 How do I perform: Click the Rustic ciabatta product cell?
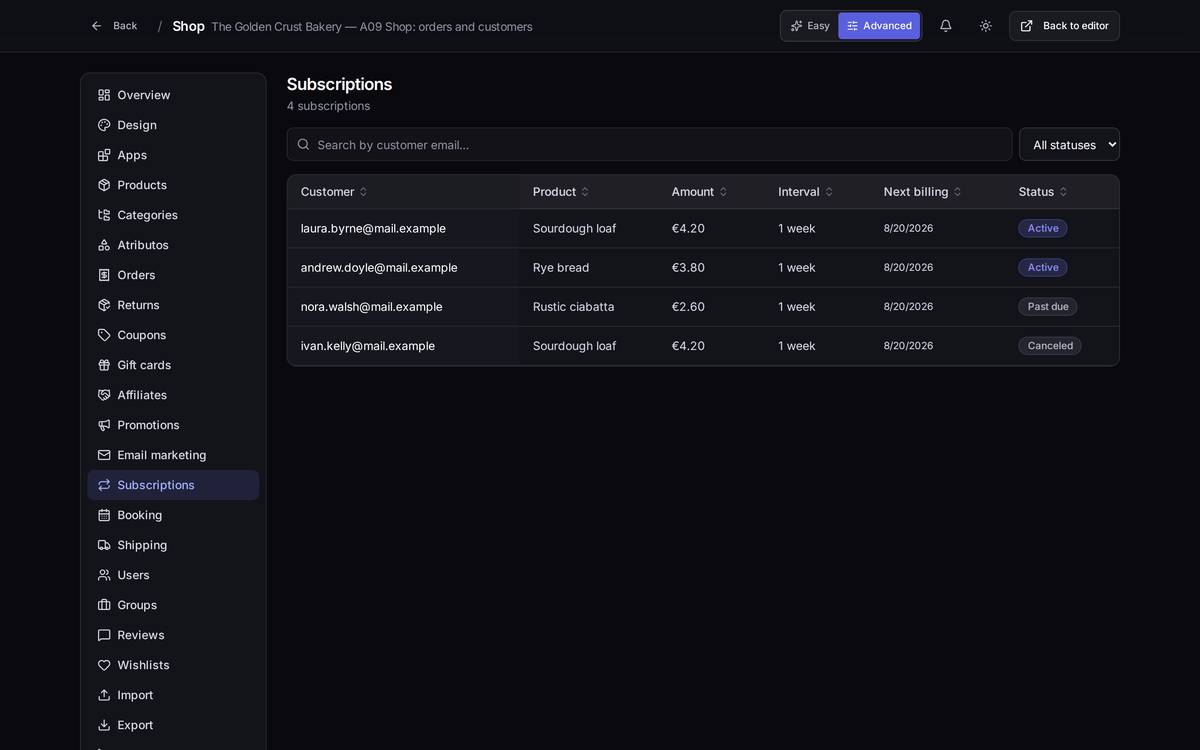point(574,307)
